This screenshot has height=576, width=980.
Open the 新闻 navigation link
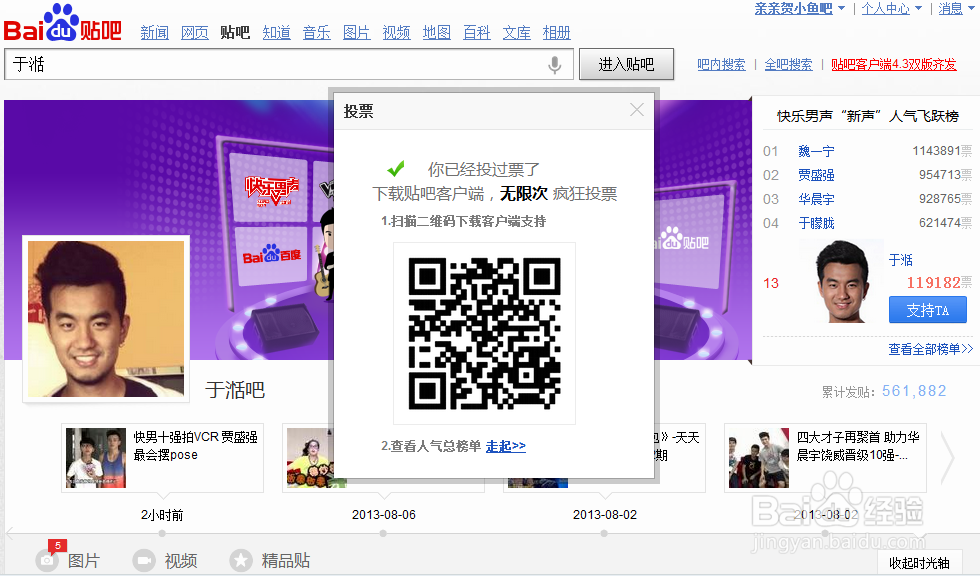[154, 32]
